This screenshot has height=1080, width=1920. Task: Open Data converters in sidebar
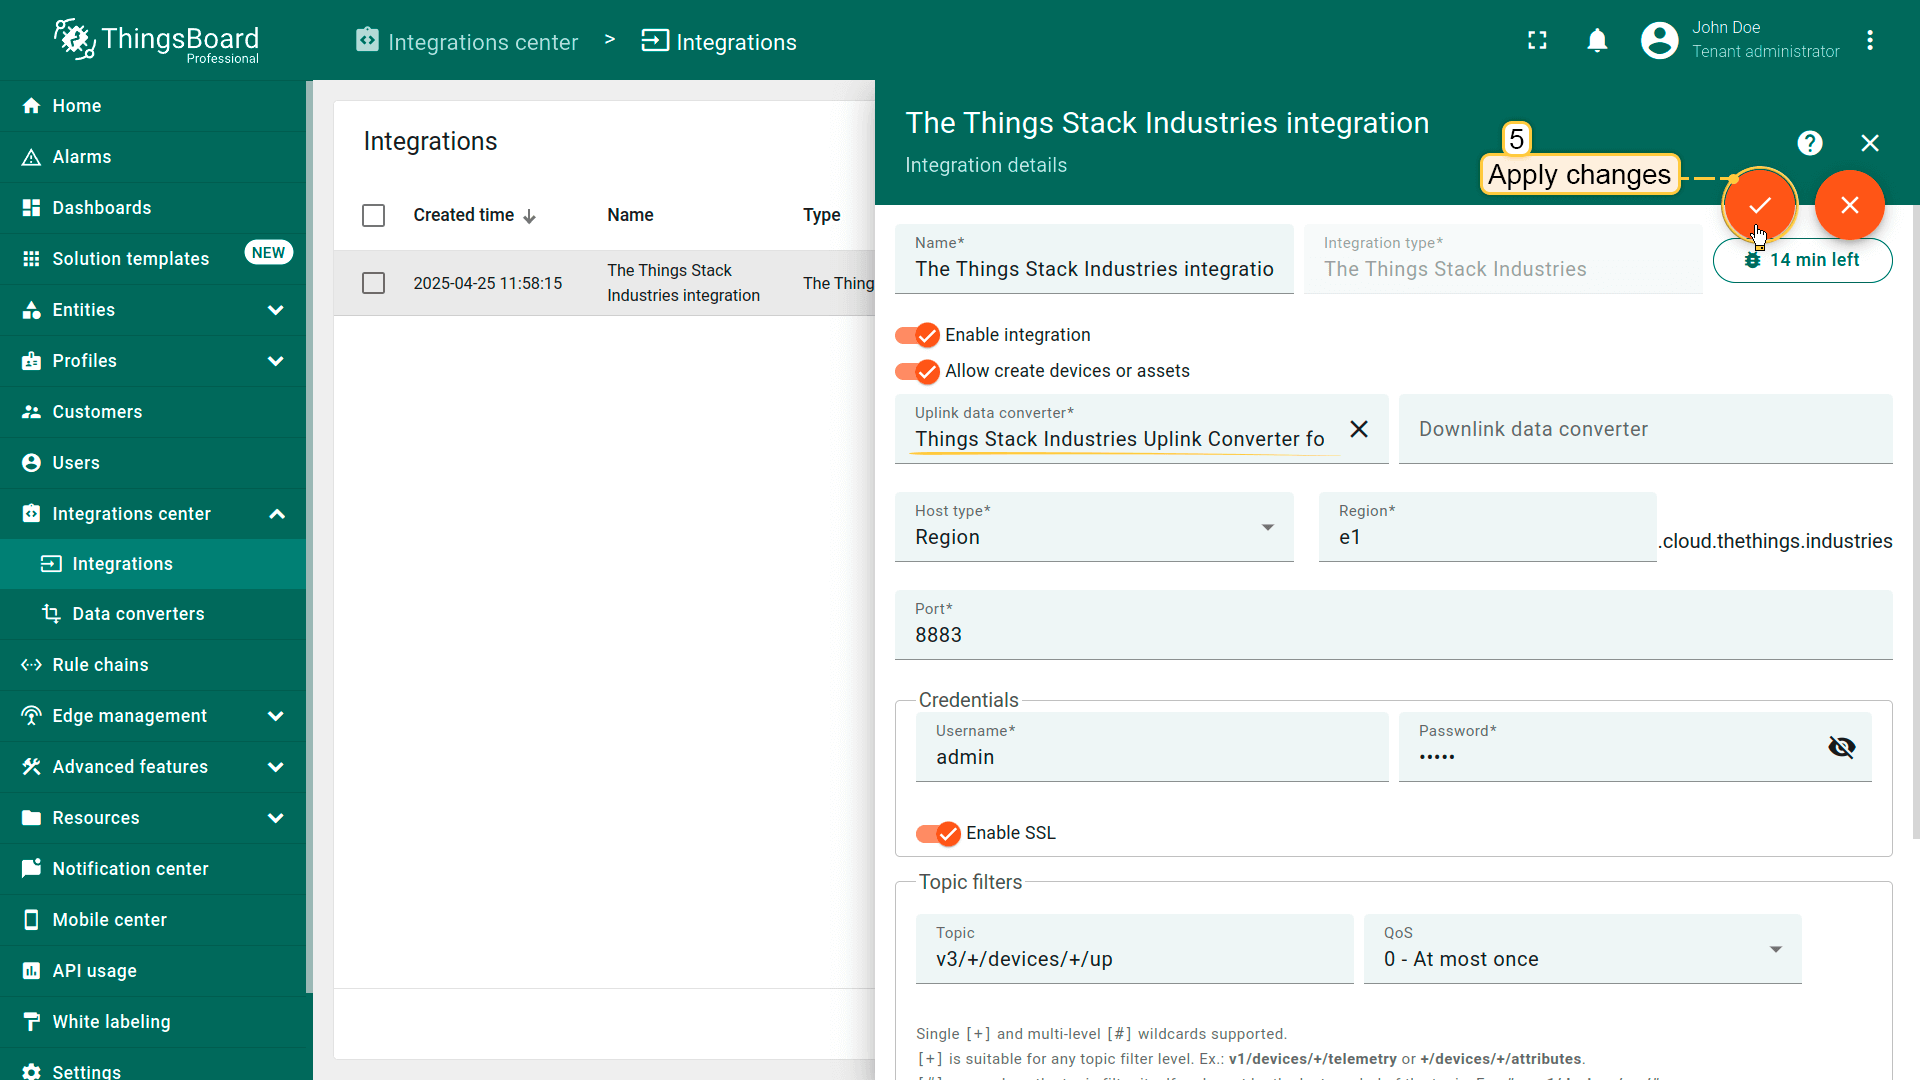(x=138, y=614)
